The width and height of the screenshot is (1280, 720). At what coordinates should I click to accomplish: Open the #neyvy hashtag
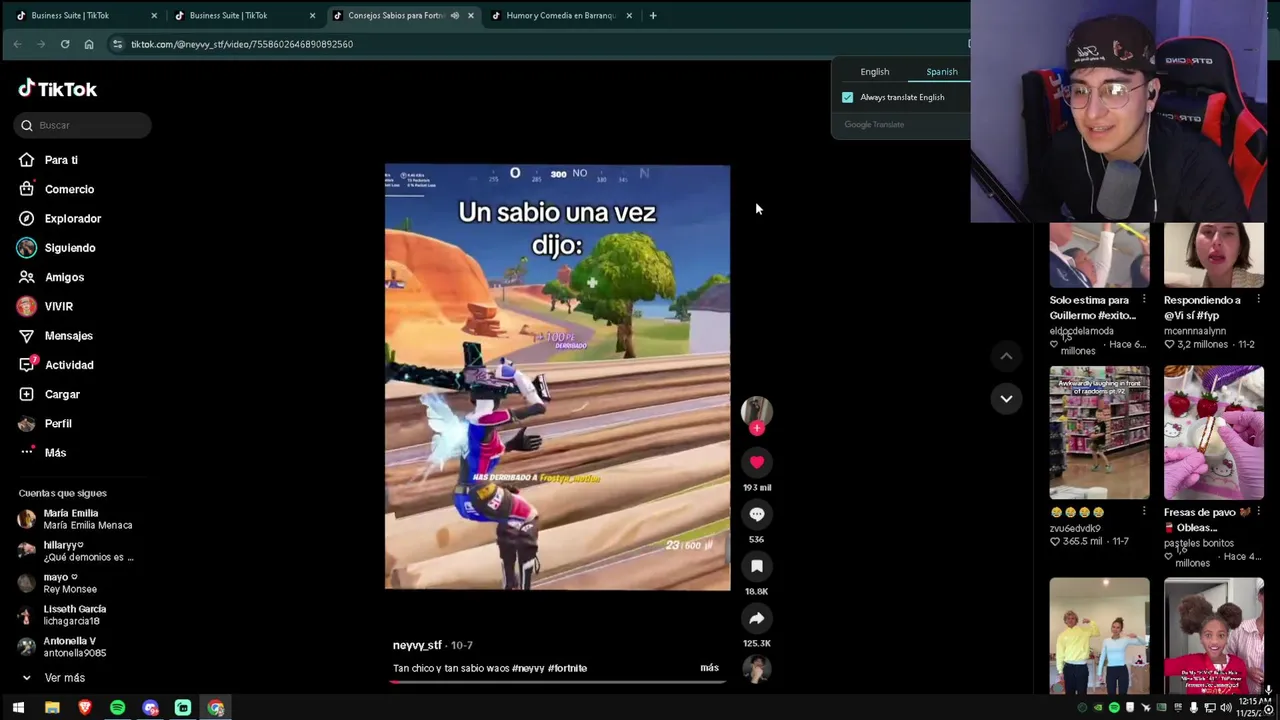528,668
